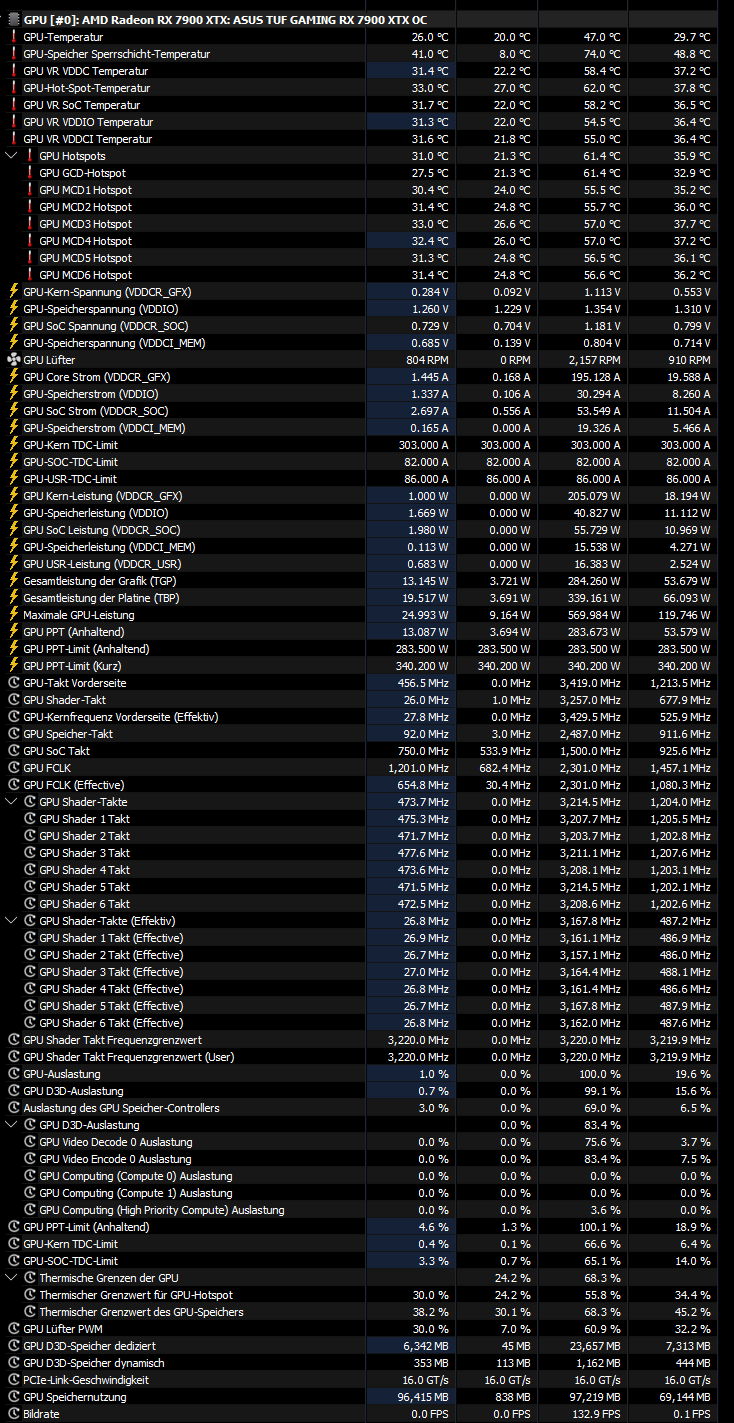Click clock icon beside GPU Shader-Takt

pyautogui.click(x=13, y=700)
